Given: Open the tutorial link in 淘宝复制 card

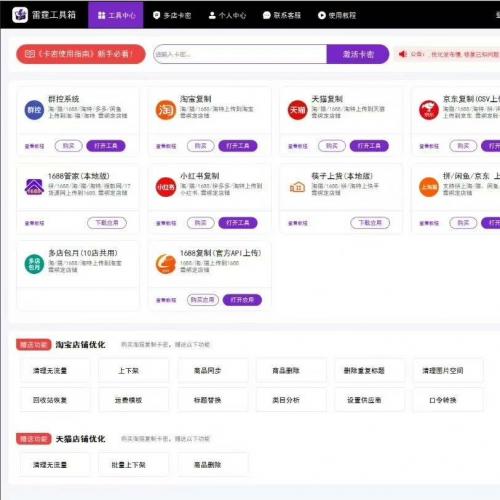Looking at the screenshot, I should coord(166,146).
